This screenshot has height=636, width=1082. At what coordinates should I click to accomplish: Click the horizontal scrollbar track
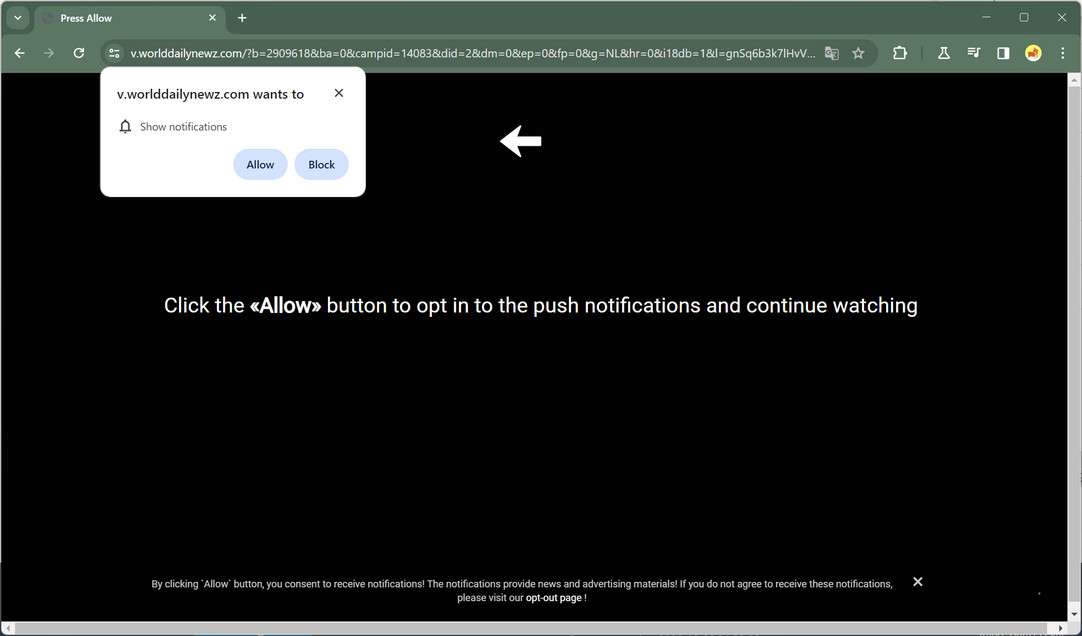[x=535, y=628]
